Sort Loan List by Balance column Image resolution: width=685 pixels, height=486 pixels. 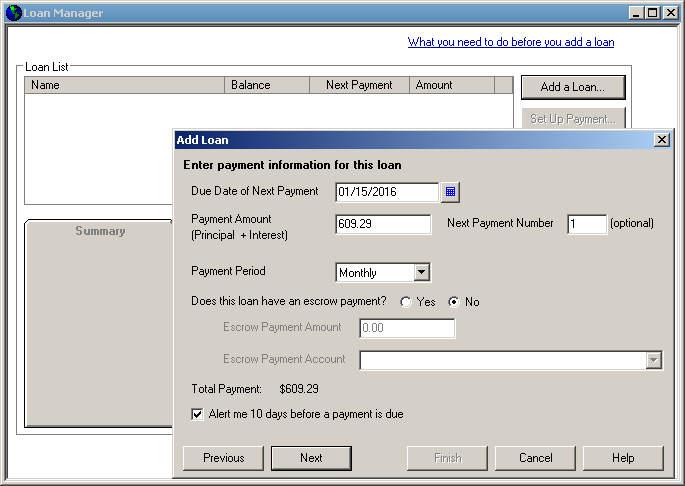267,85
